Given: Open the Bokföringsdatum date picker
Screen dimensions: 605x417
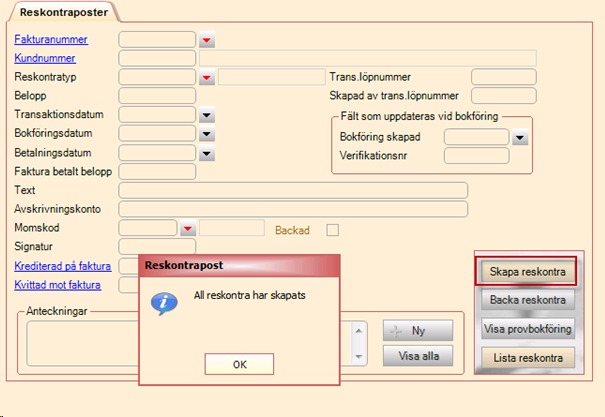Looking at the screenshot, I should coord(207,134).
